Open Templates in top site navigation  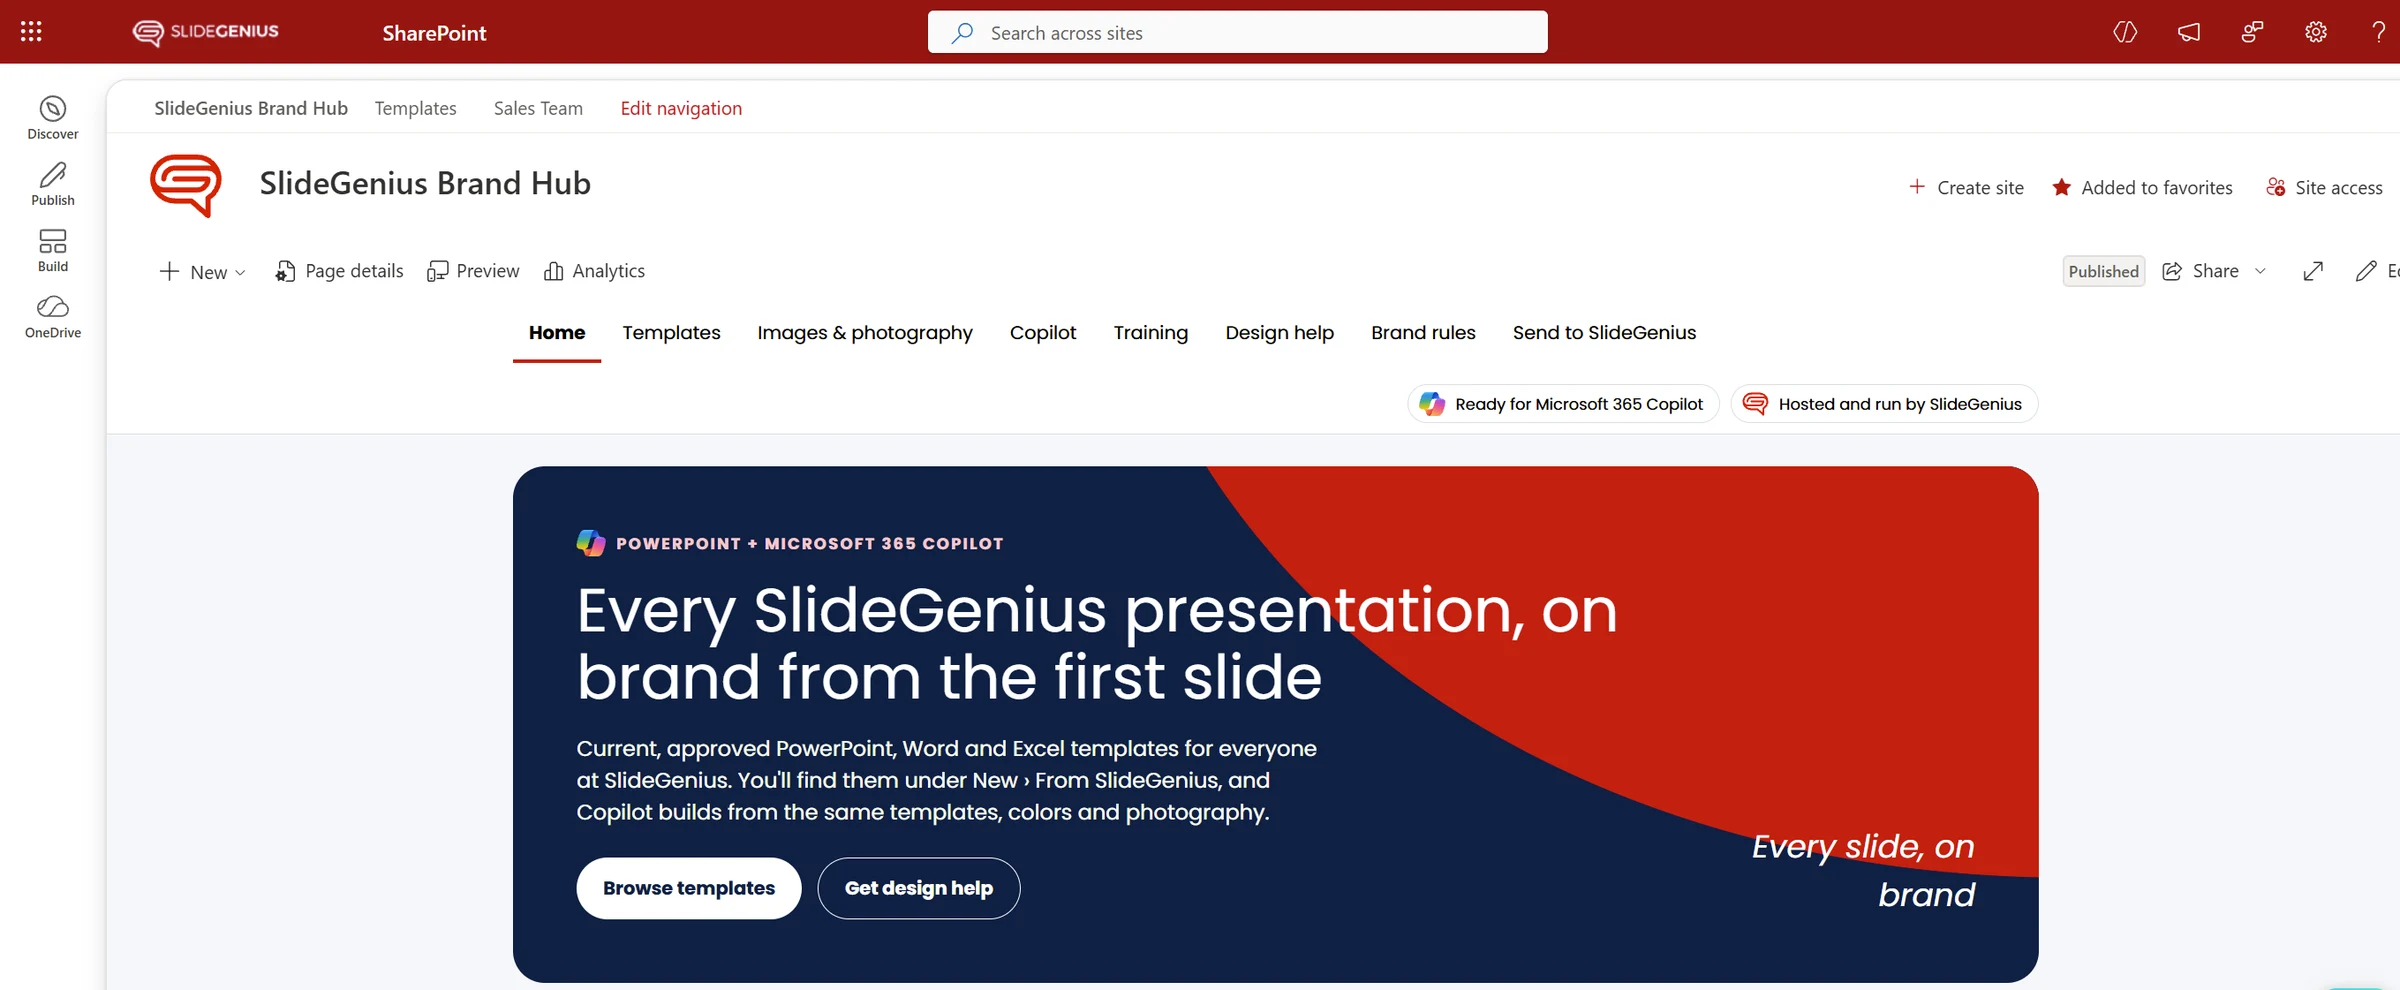coord(416,108)
